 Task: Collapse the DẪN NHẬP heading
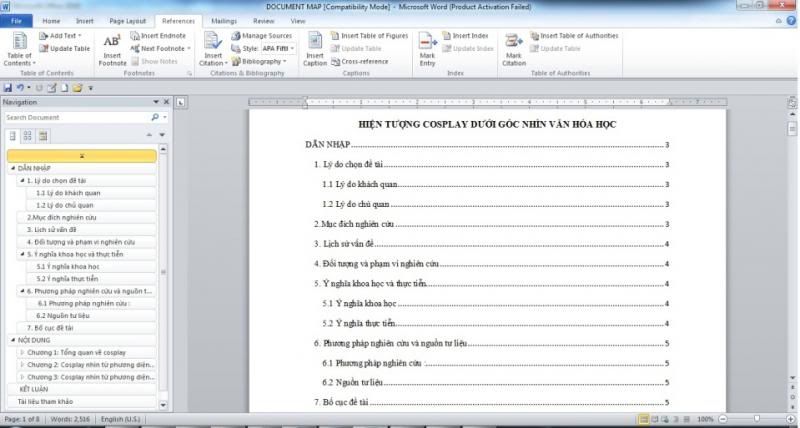tap(11, 168)
